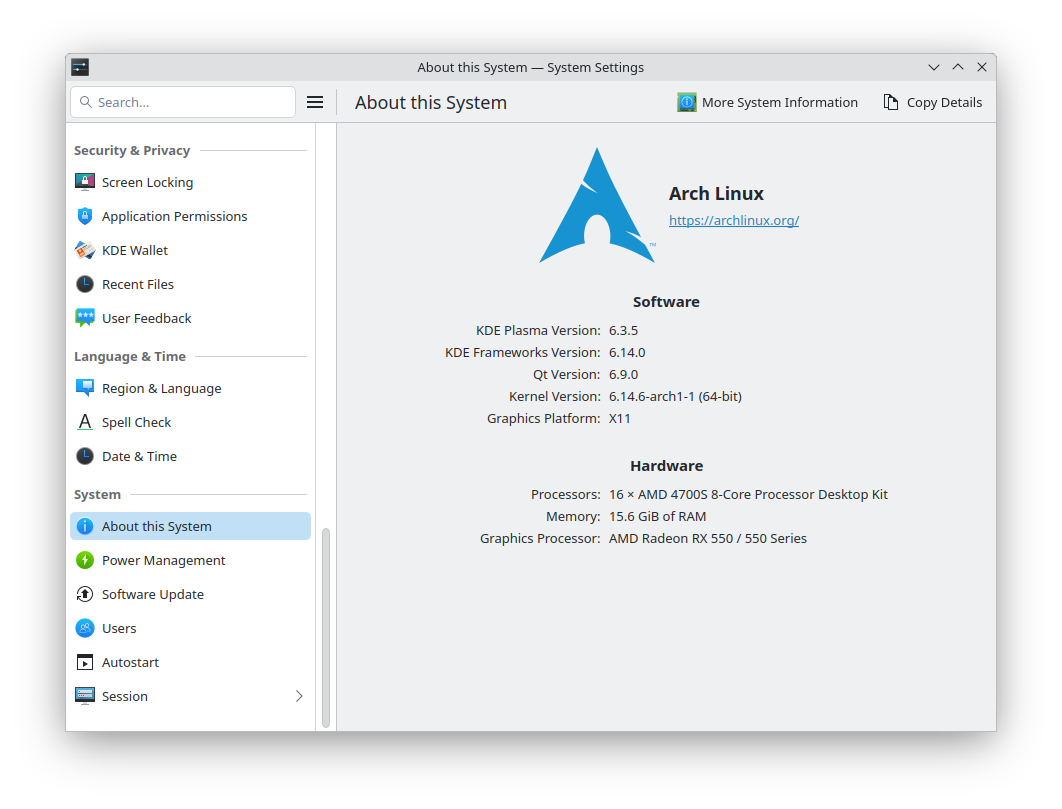Select Autostart entry

190,662
